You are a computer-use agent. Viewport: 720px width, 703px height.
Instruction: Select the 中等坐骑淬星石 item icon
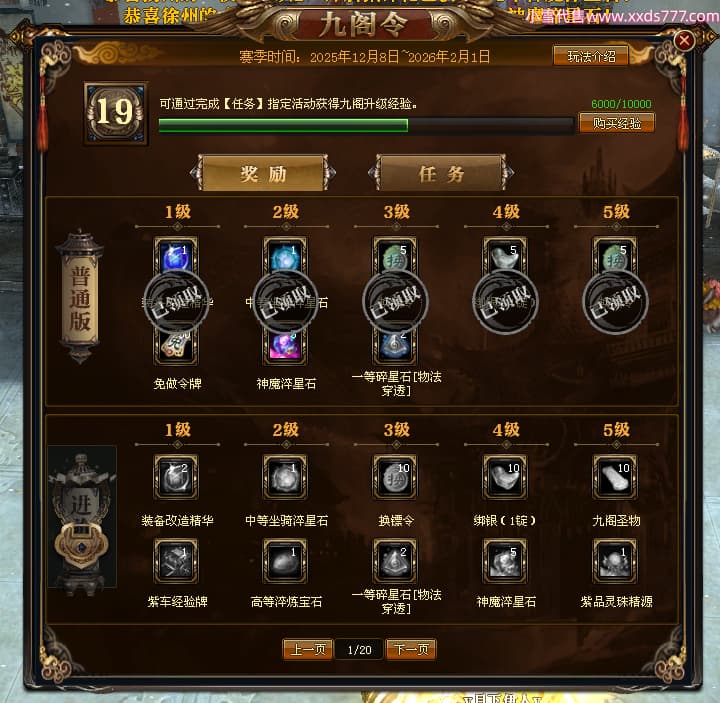(285, 477)
